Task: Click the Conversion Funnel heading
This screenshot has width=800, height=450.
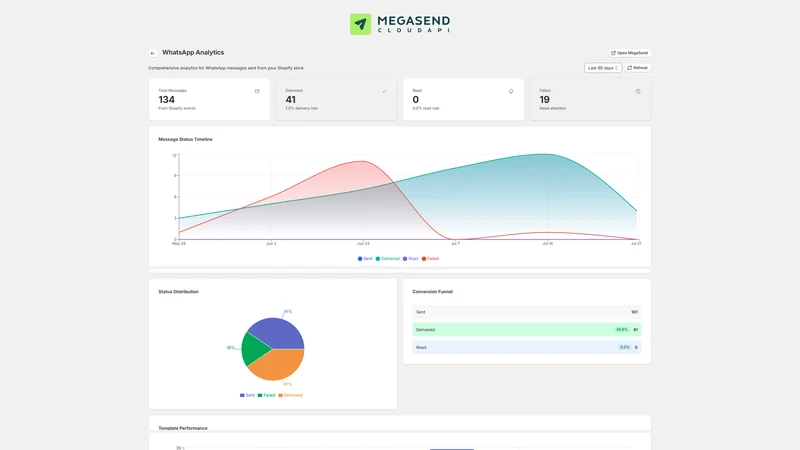Action: (432, 292)
